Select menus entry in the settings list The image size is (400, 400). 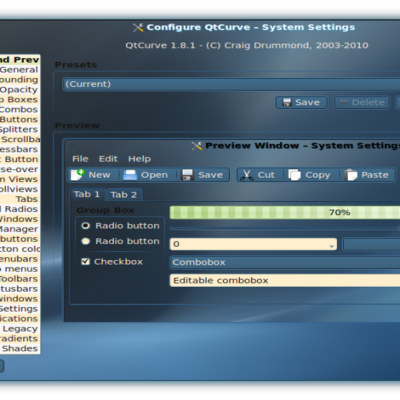[19, 269]
